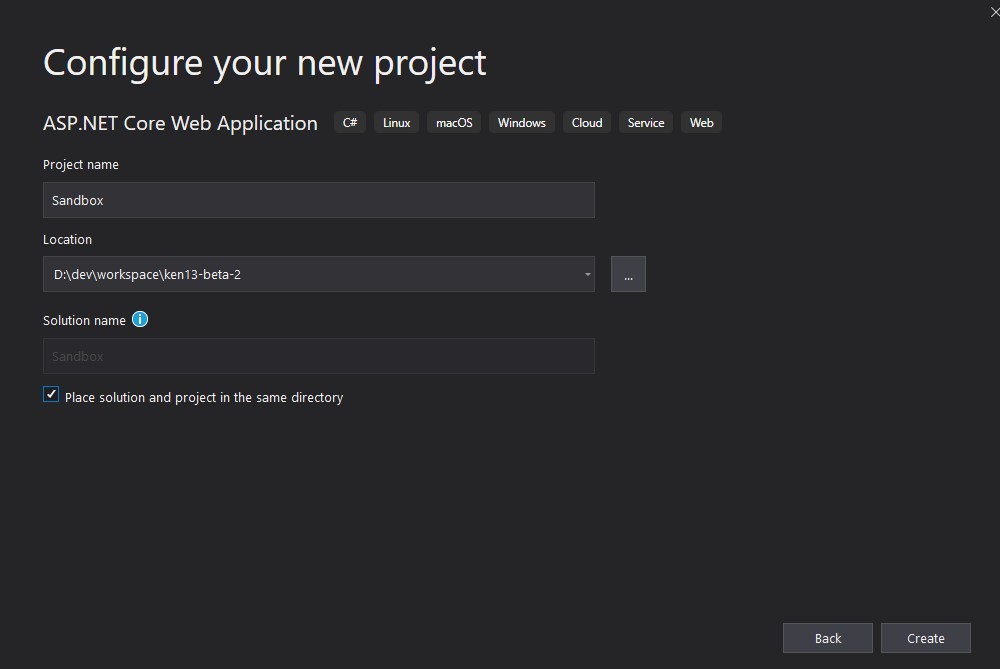Open the Location browse button

(628, 274)
